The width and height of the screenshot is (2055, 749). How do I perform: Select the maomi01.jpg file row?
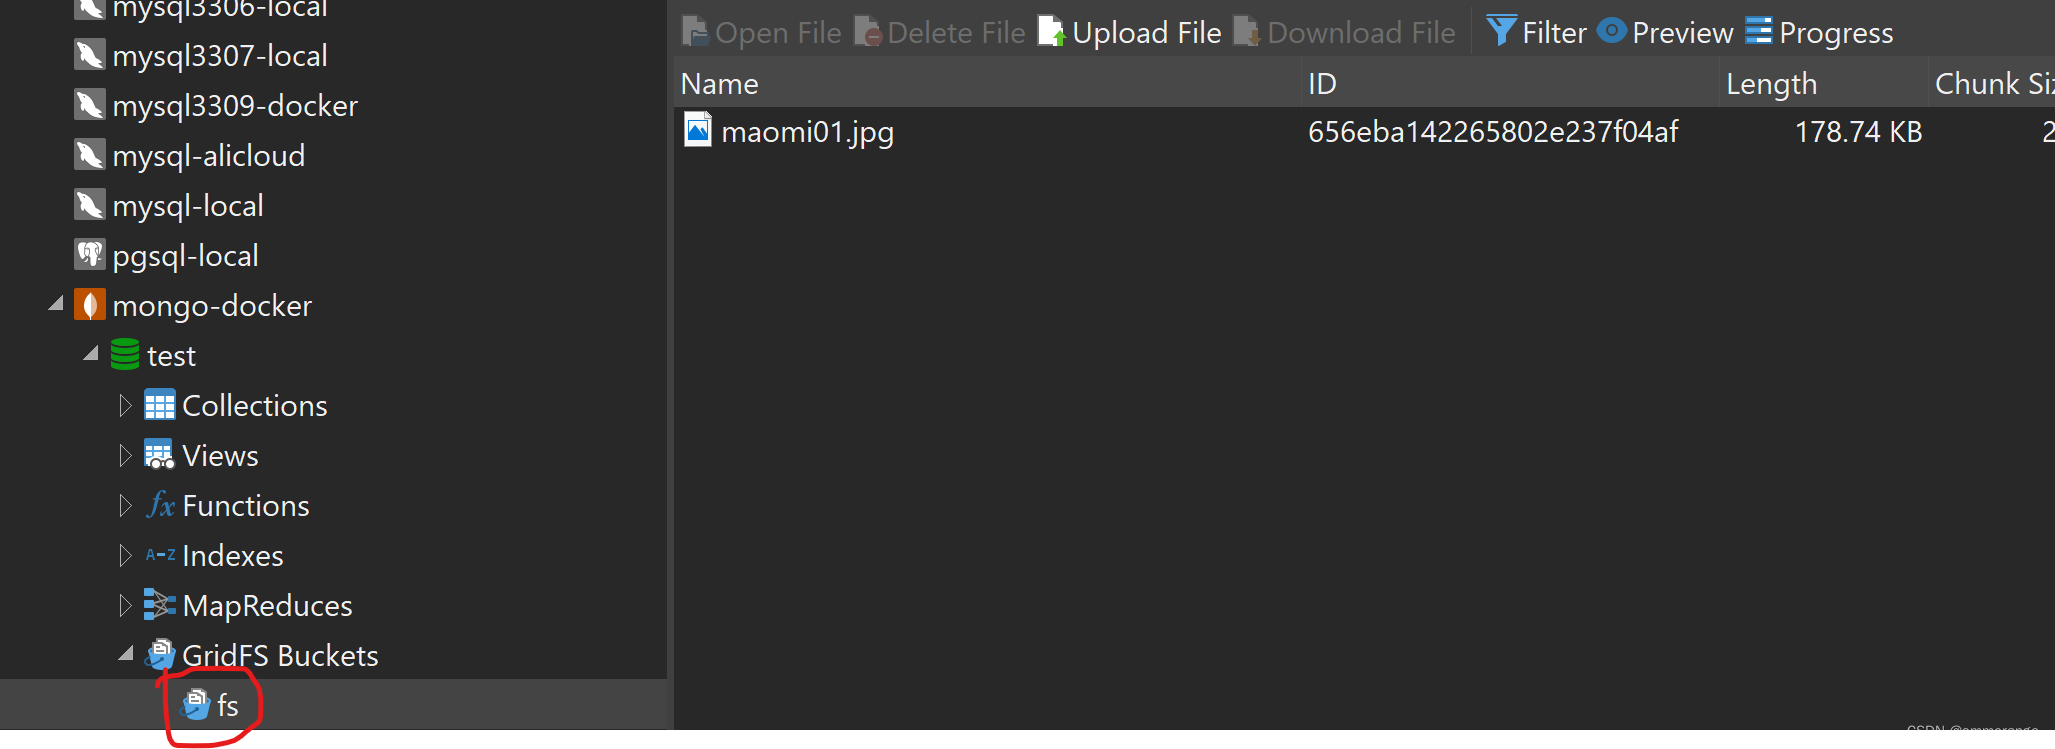tap(806, 130)
